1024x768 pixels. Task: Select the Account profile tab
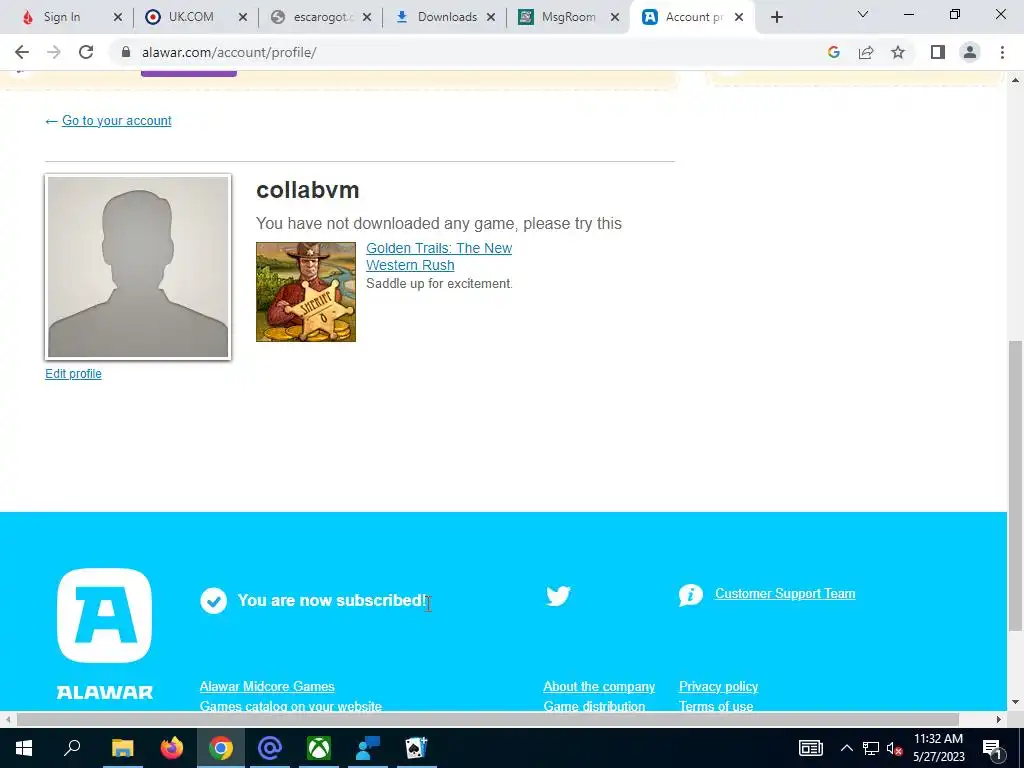694,18
